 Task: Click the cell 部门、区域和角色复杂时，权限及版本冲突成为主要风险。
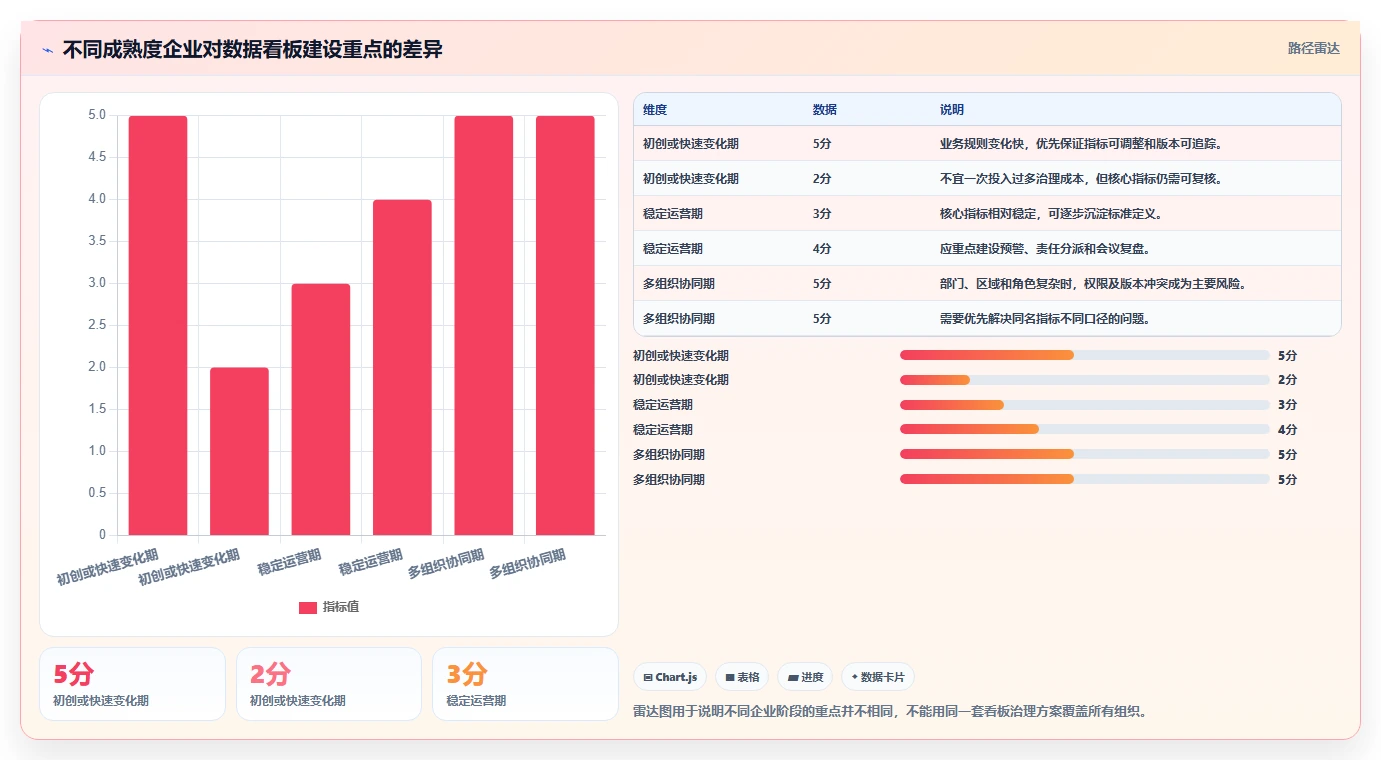pyautogui.click(x=1093, y=284)
